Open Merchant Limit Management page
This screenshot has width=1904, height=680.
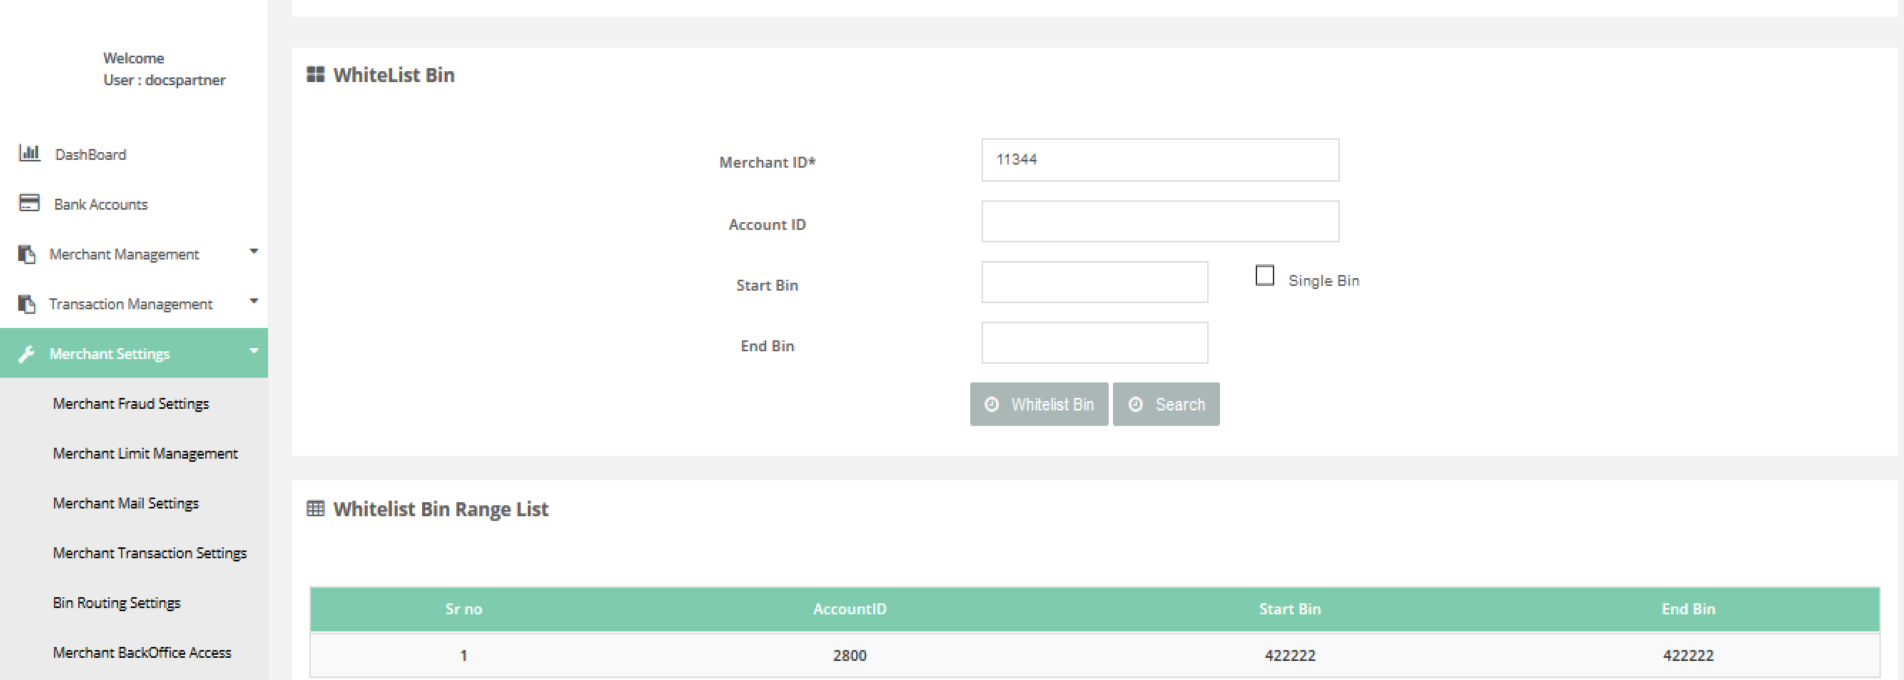pyautogui.click(x=145, y=454)
